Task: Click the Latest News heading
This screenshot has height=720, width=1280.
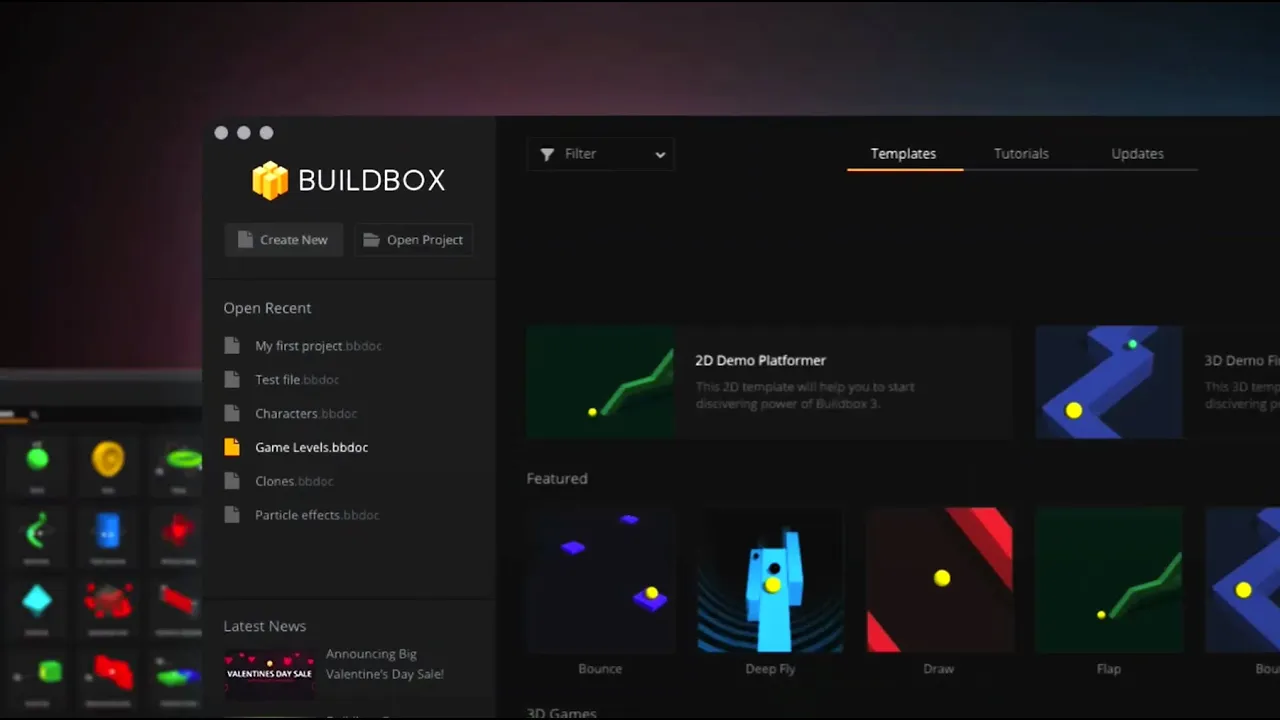Action: [x=265, y=626]
